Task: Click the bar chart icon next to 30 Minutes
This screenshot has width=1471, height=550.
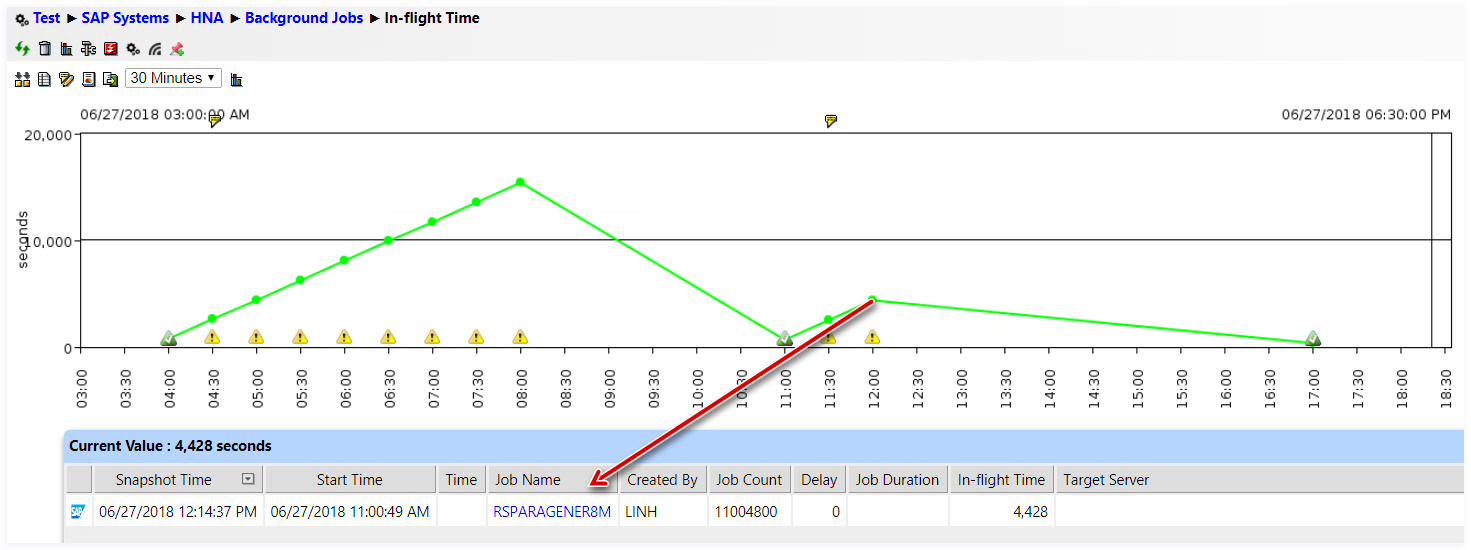Action: pos(237,79)
